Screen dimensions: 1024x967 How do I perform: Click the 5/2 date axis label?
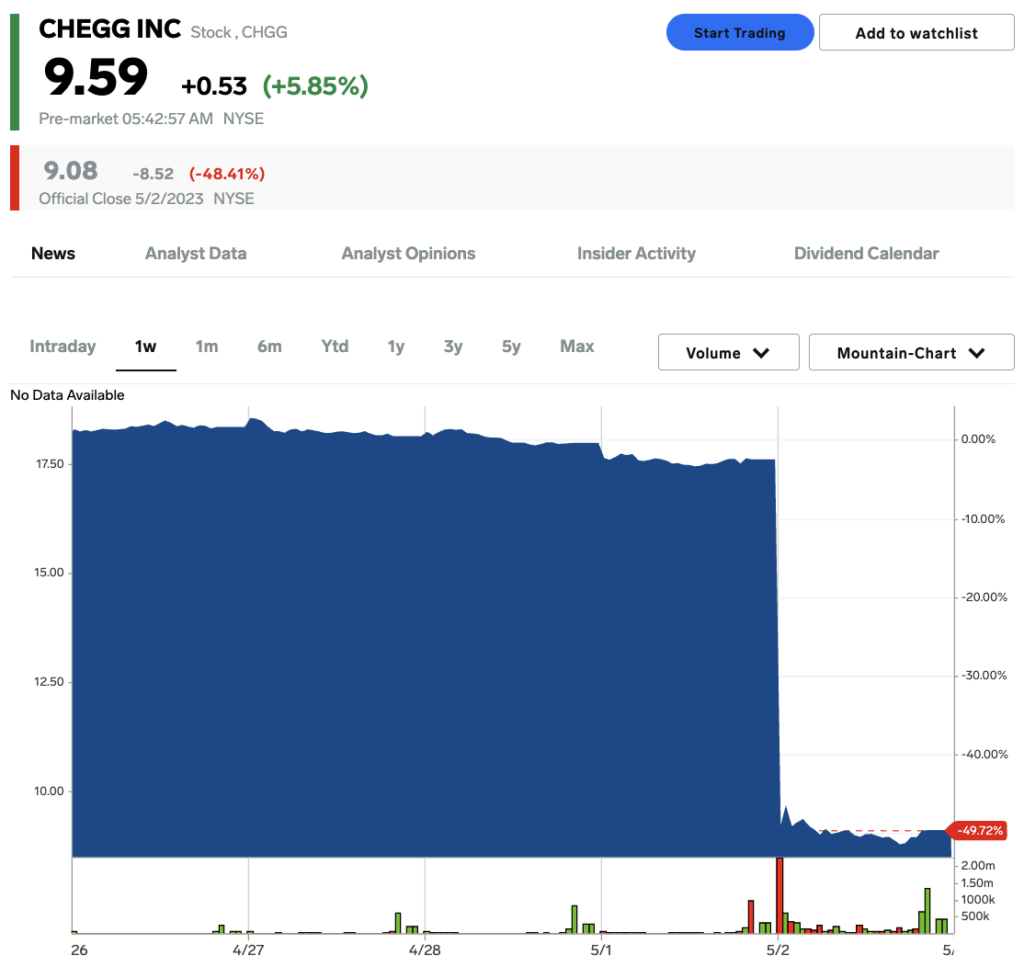coord(777,950)
